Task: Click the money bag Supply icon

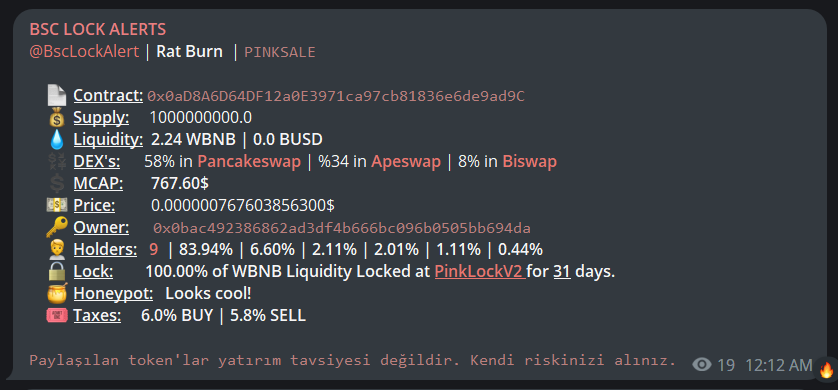Action: click(57, 118)
